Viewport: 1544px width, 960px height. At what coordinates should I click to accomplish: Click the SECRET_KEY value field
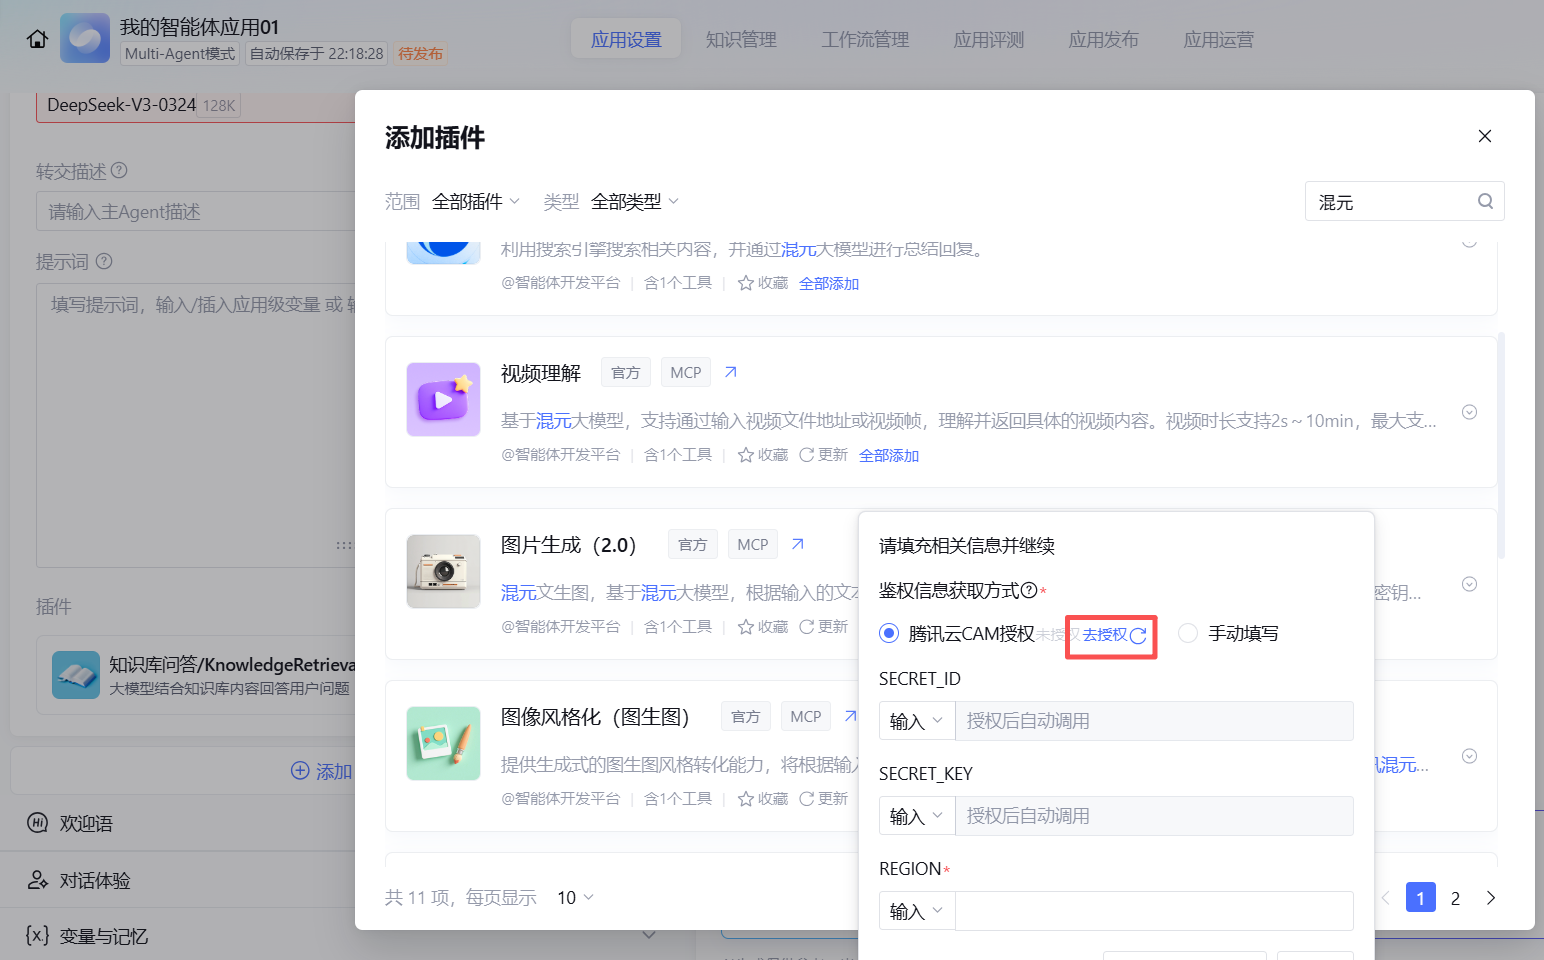(1154, 816)
